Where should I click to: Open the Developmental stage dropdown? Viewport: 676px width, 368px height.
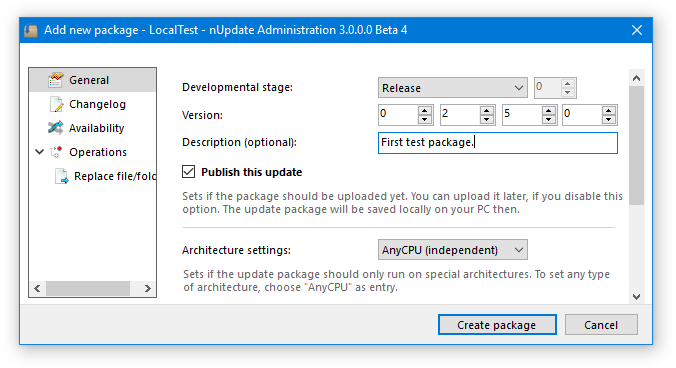click(x=453, y=88)
